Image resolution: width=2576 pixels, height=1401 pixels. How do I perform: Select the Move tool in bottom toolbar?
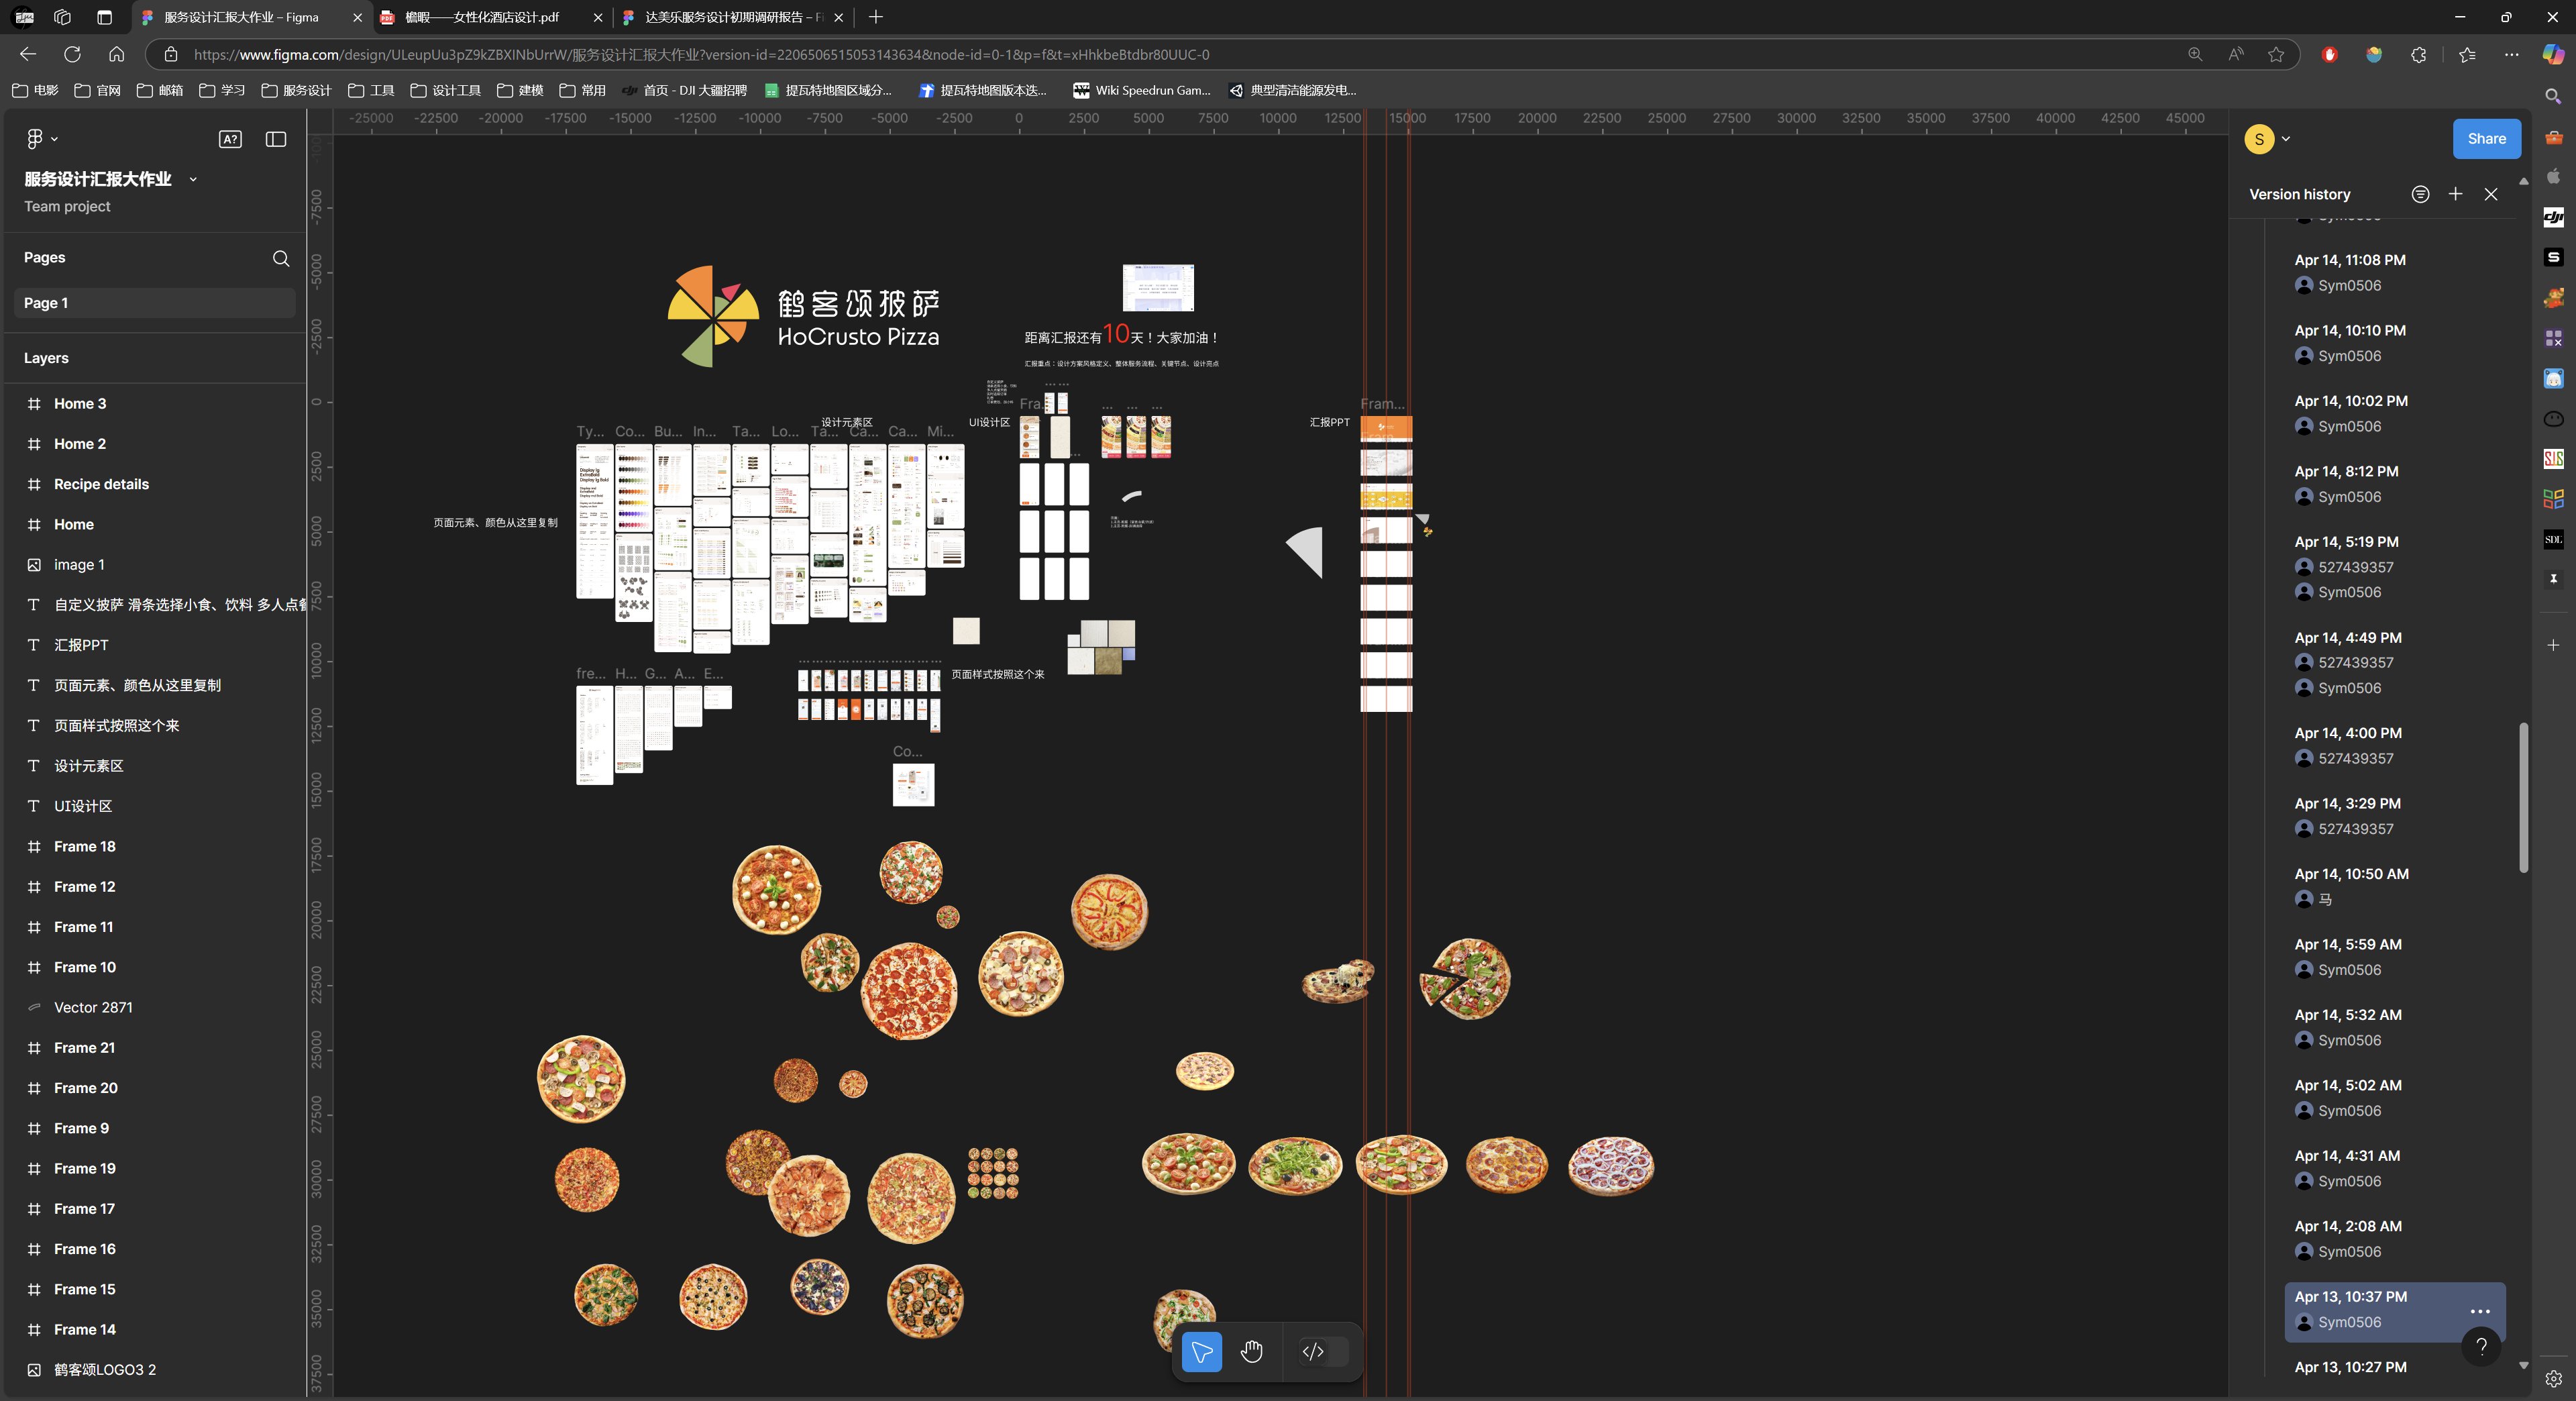[x=1201, y=1352]
